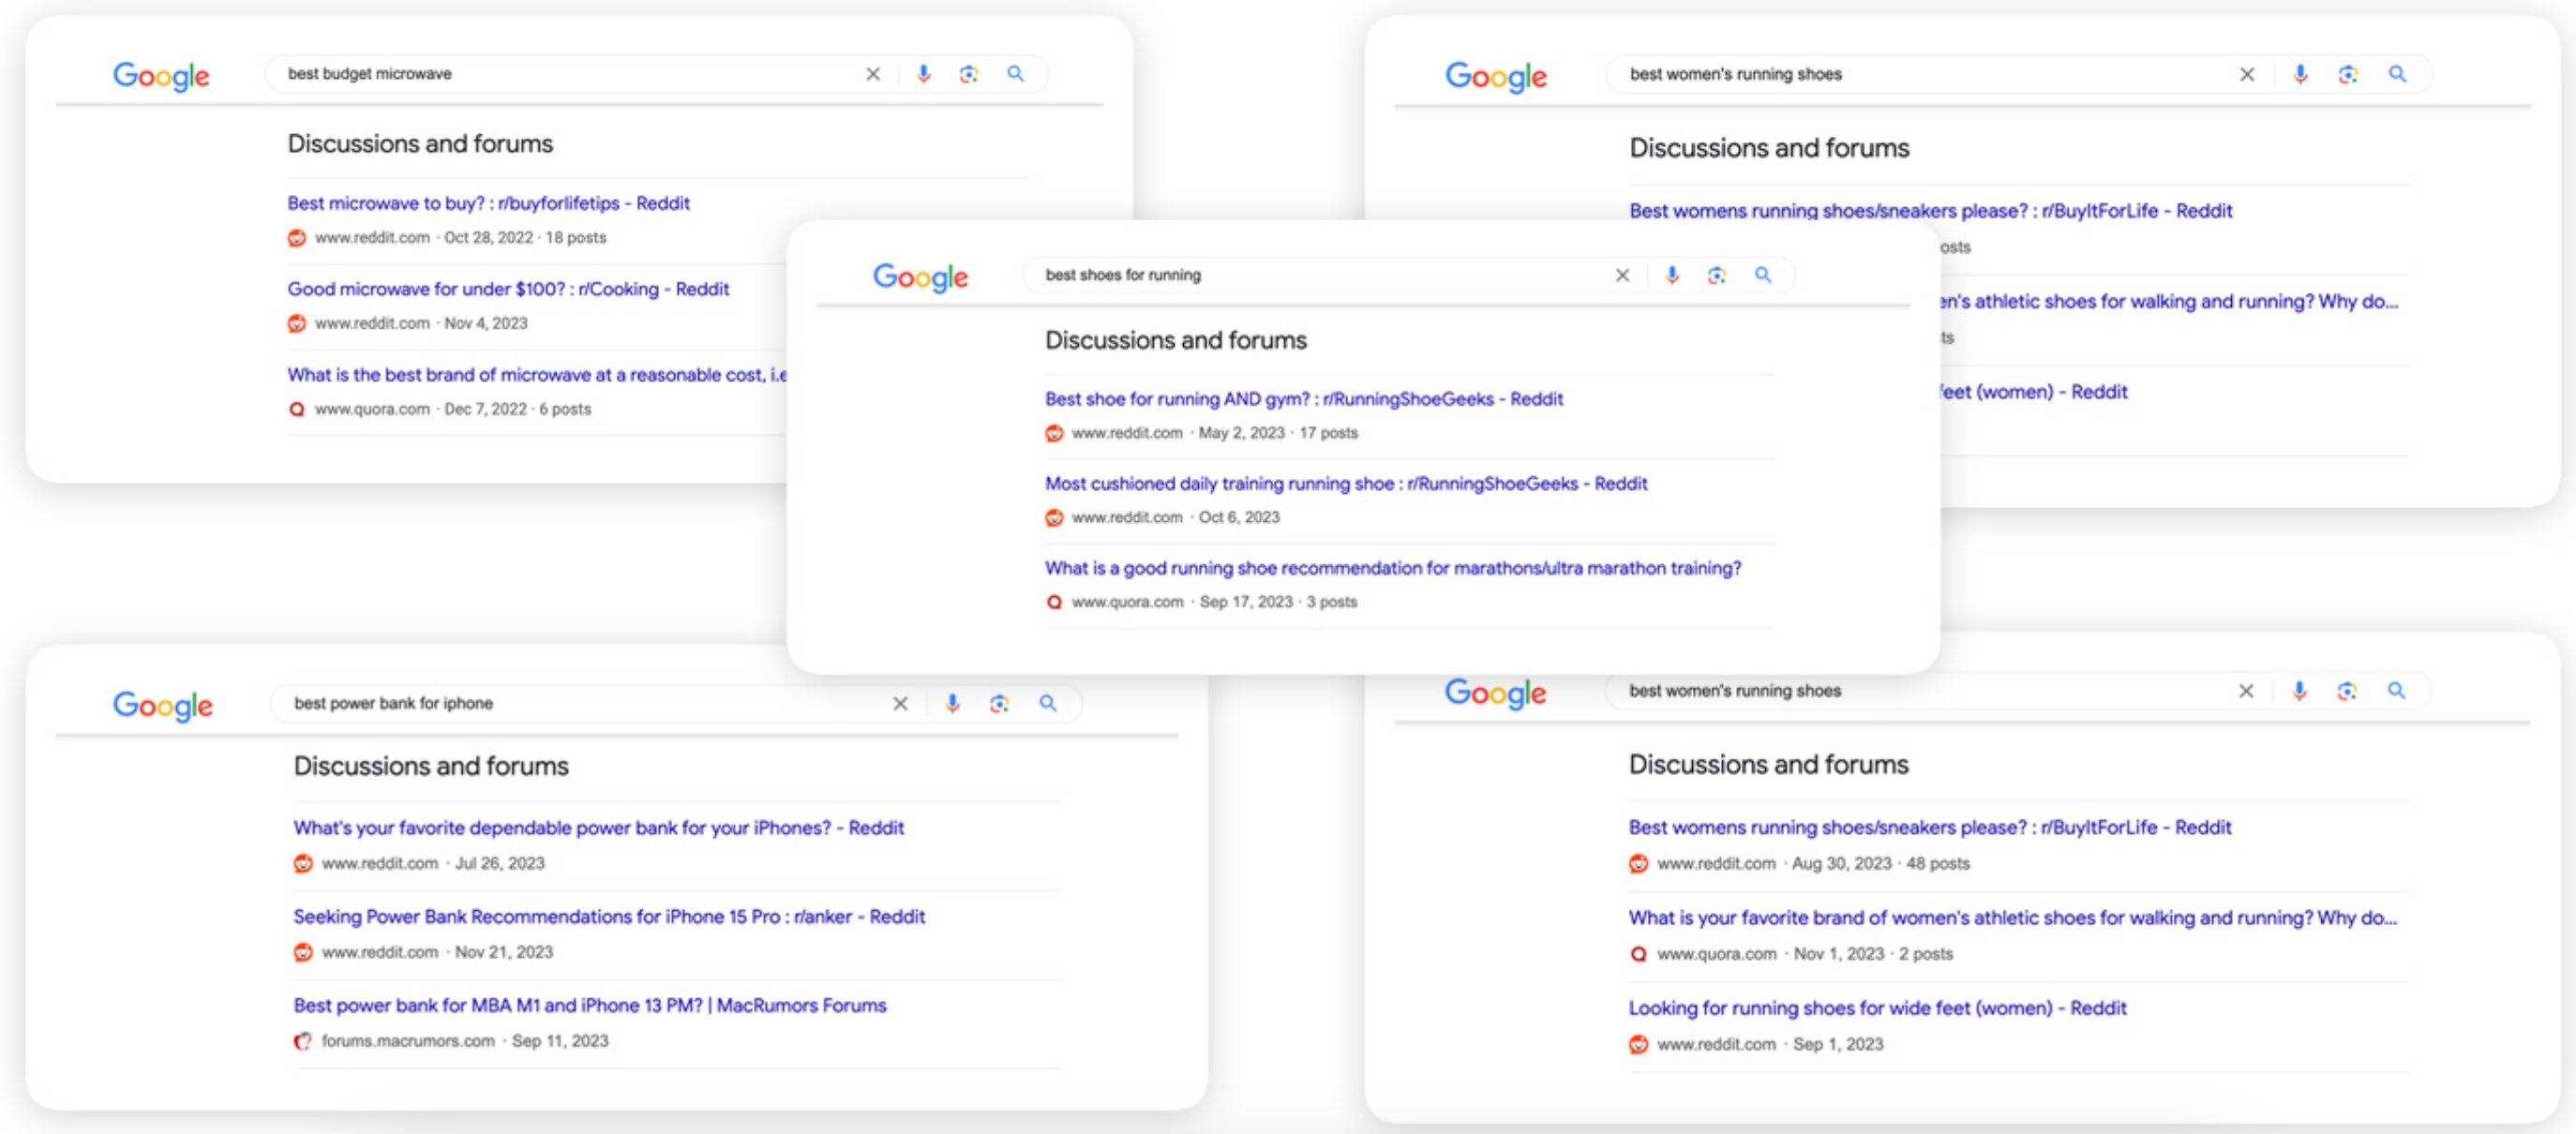Open 'Good microwave for under $100?' Reddit link

click(508, 289)
